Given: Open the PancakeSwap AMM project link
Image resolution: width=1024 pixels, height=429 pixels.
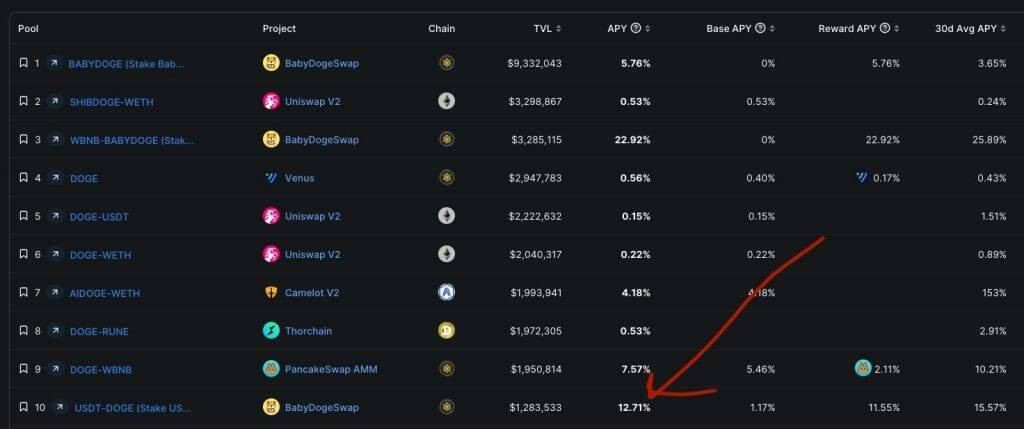Looking at the screenshot, I should point(330,370).
